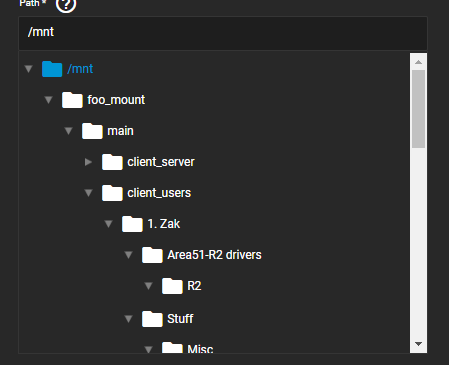Select the blue /mnt folder icon
This screenshot has width=449, height=365.
tap(52, 69)
